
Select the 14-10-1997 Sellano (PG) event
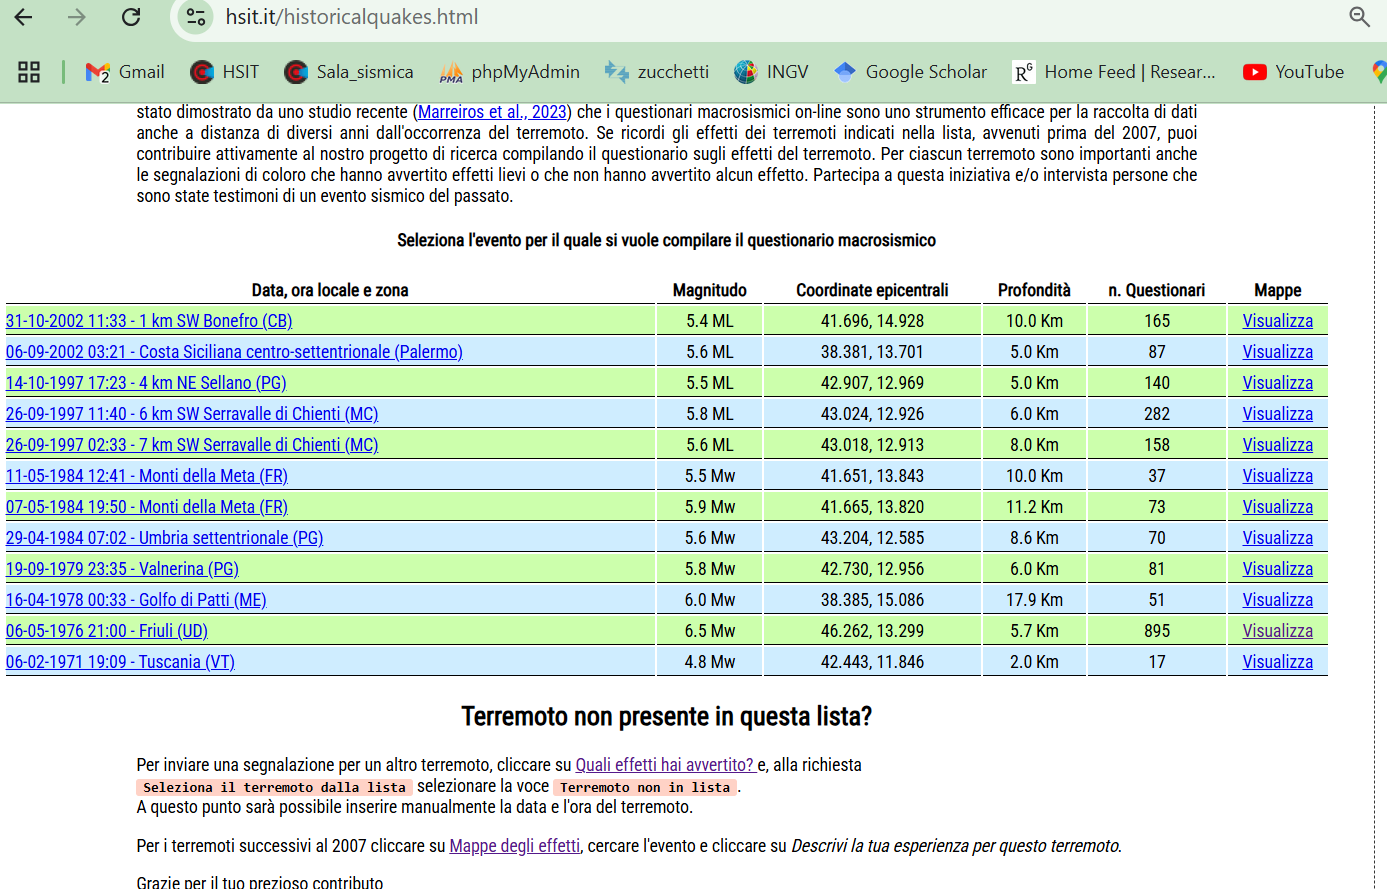(146, 383)
